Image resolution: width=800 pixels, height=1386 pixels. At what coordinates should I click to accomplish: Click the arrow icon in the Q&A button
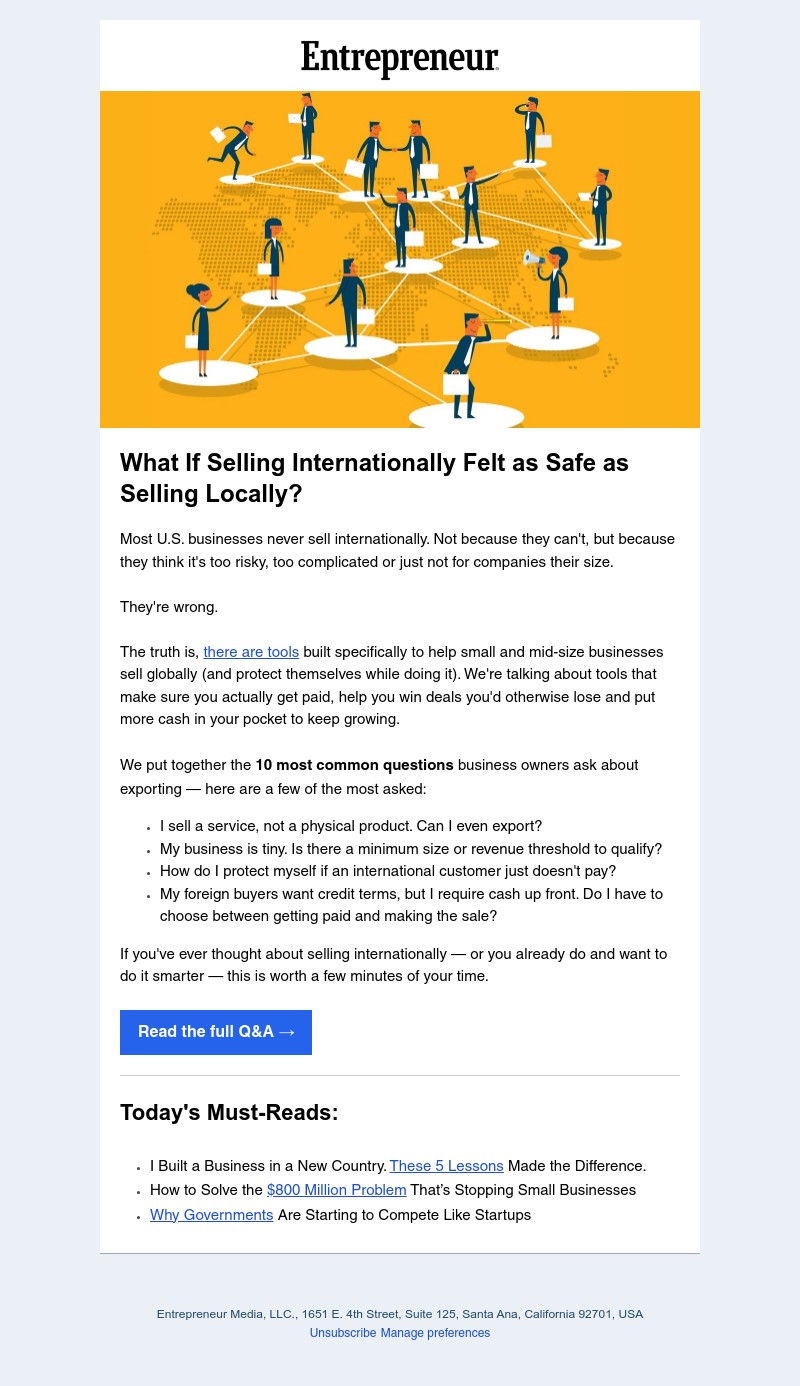tap(286, 1032)
